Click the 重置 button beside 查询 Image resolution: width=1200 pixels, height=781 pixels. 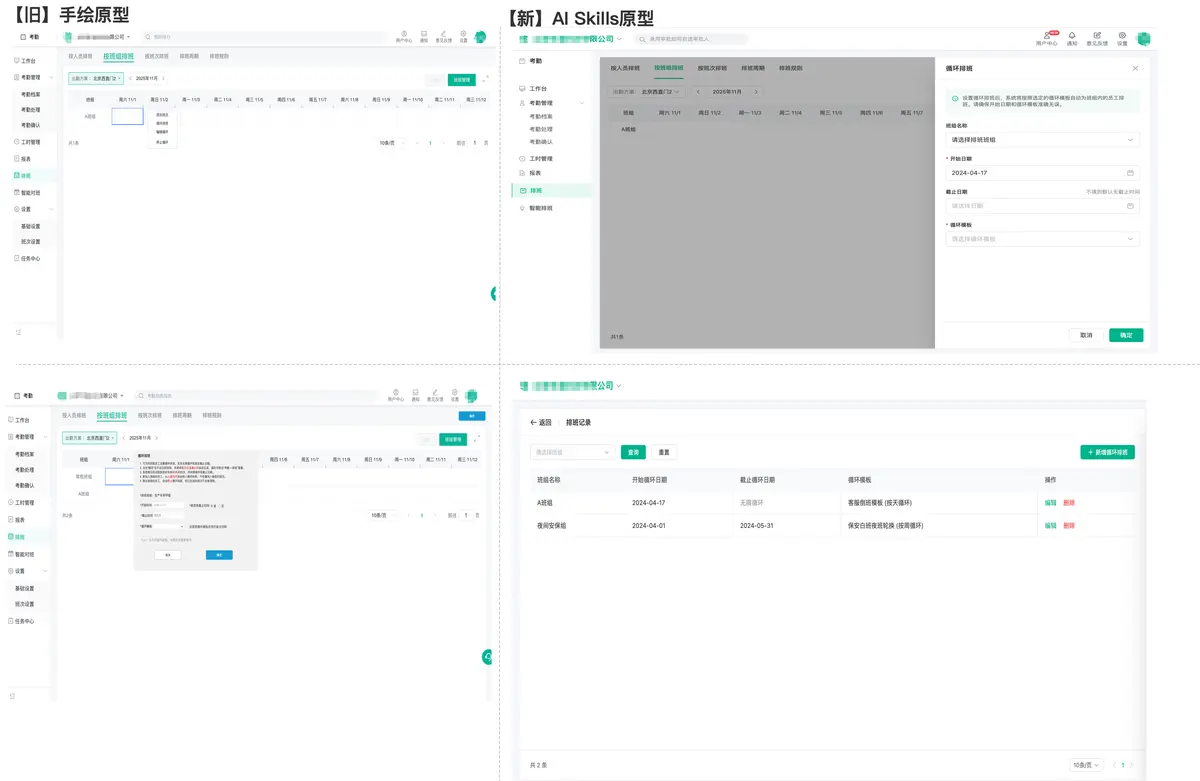(x=663, y=453)
